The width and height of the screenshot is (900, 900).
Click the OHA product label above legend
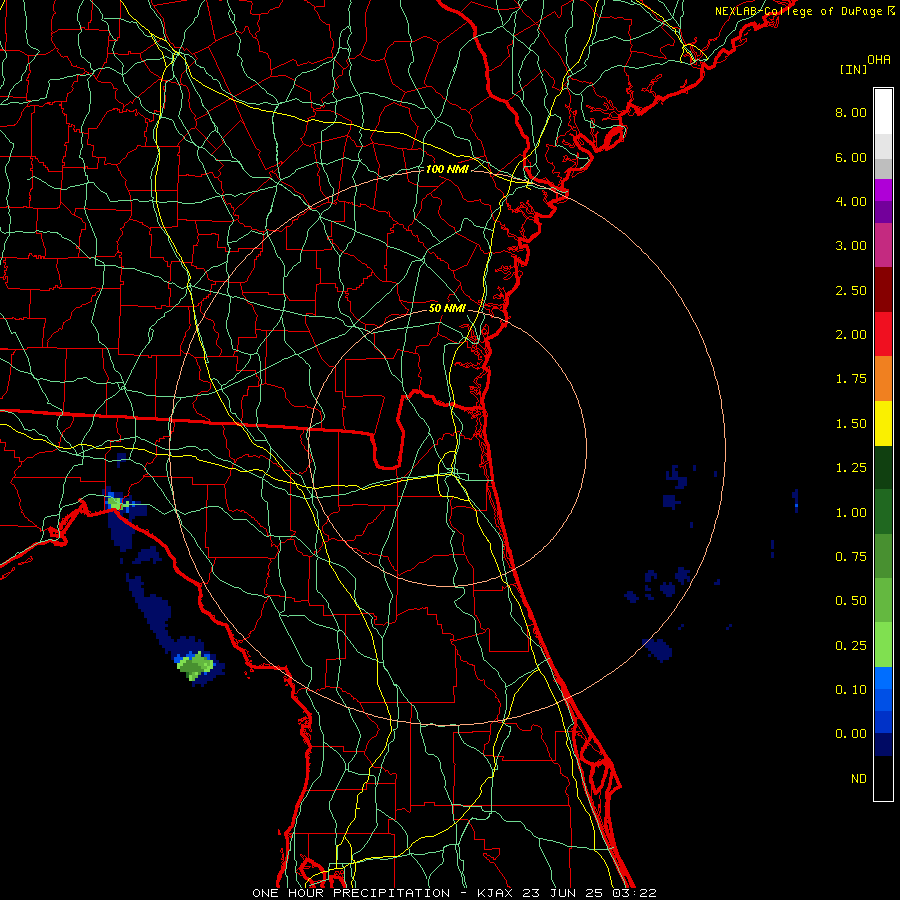click(x=879, y=60)
